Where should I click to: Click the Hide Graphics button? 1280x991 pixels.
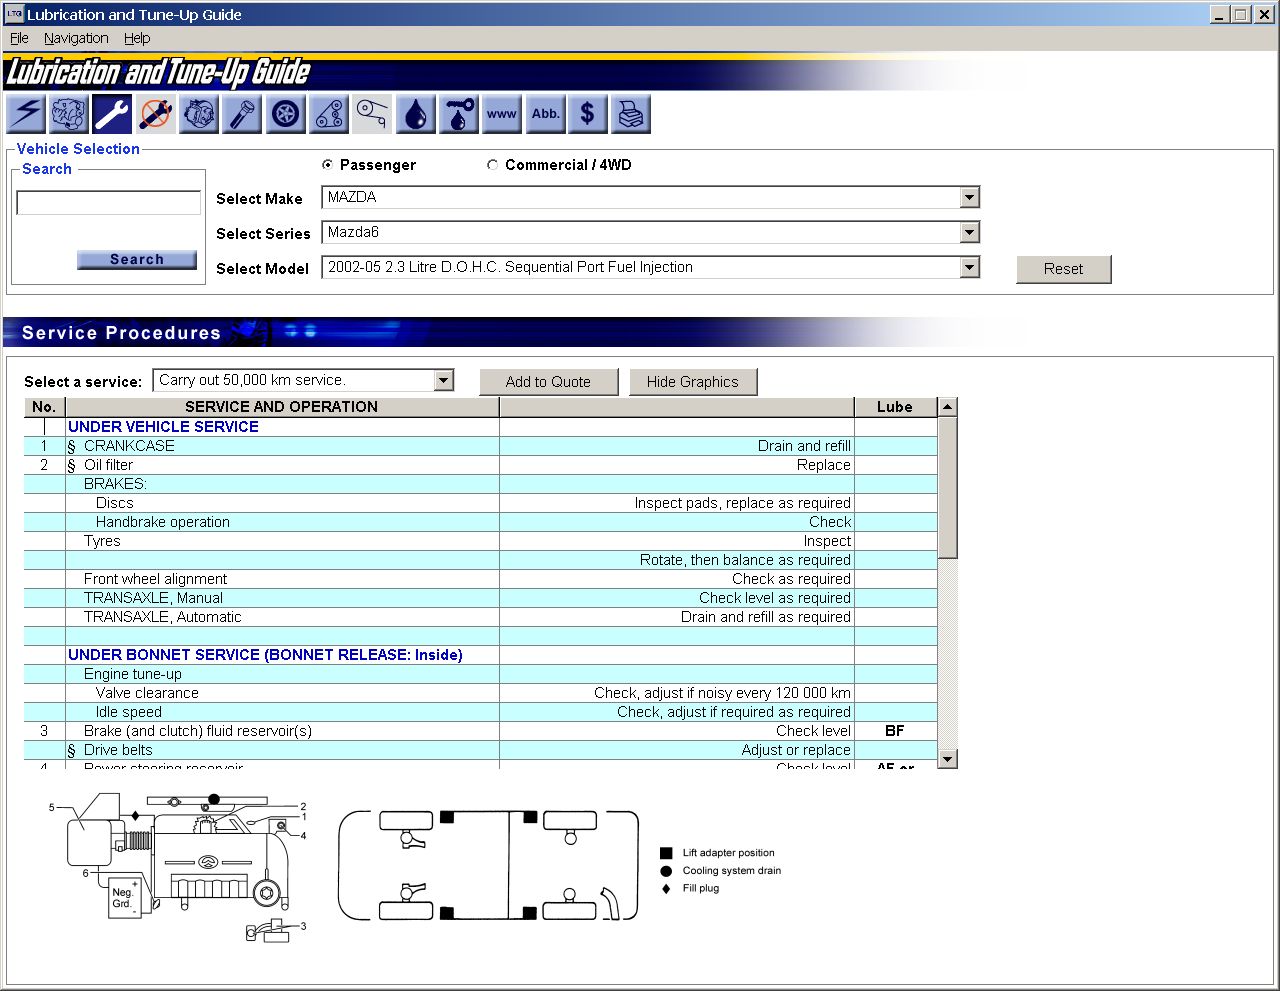tap(692, 382)
